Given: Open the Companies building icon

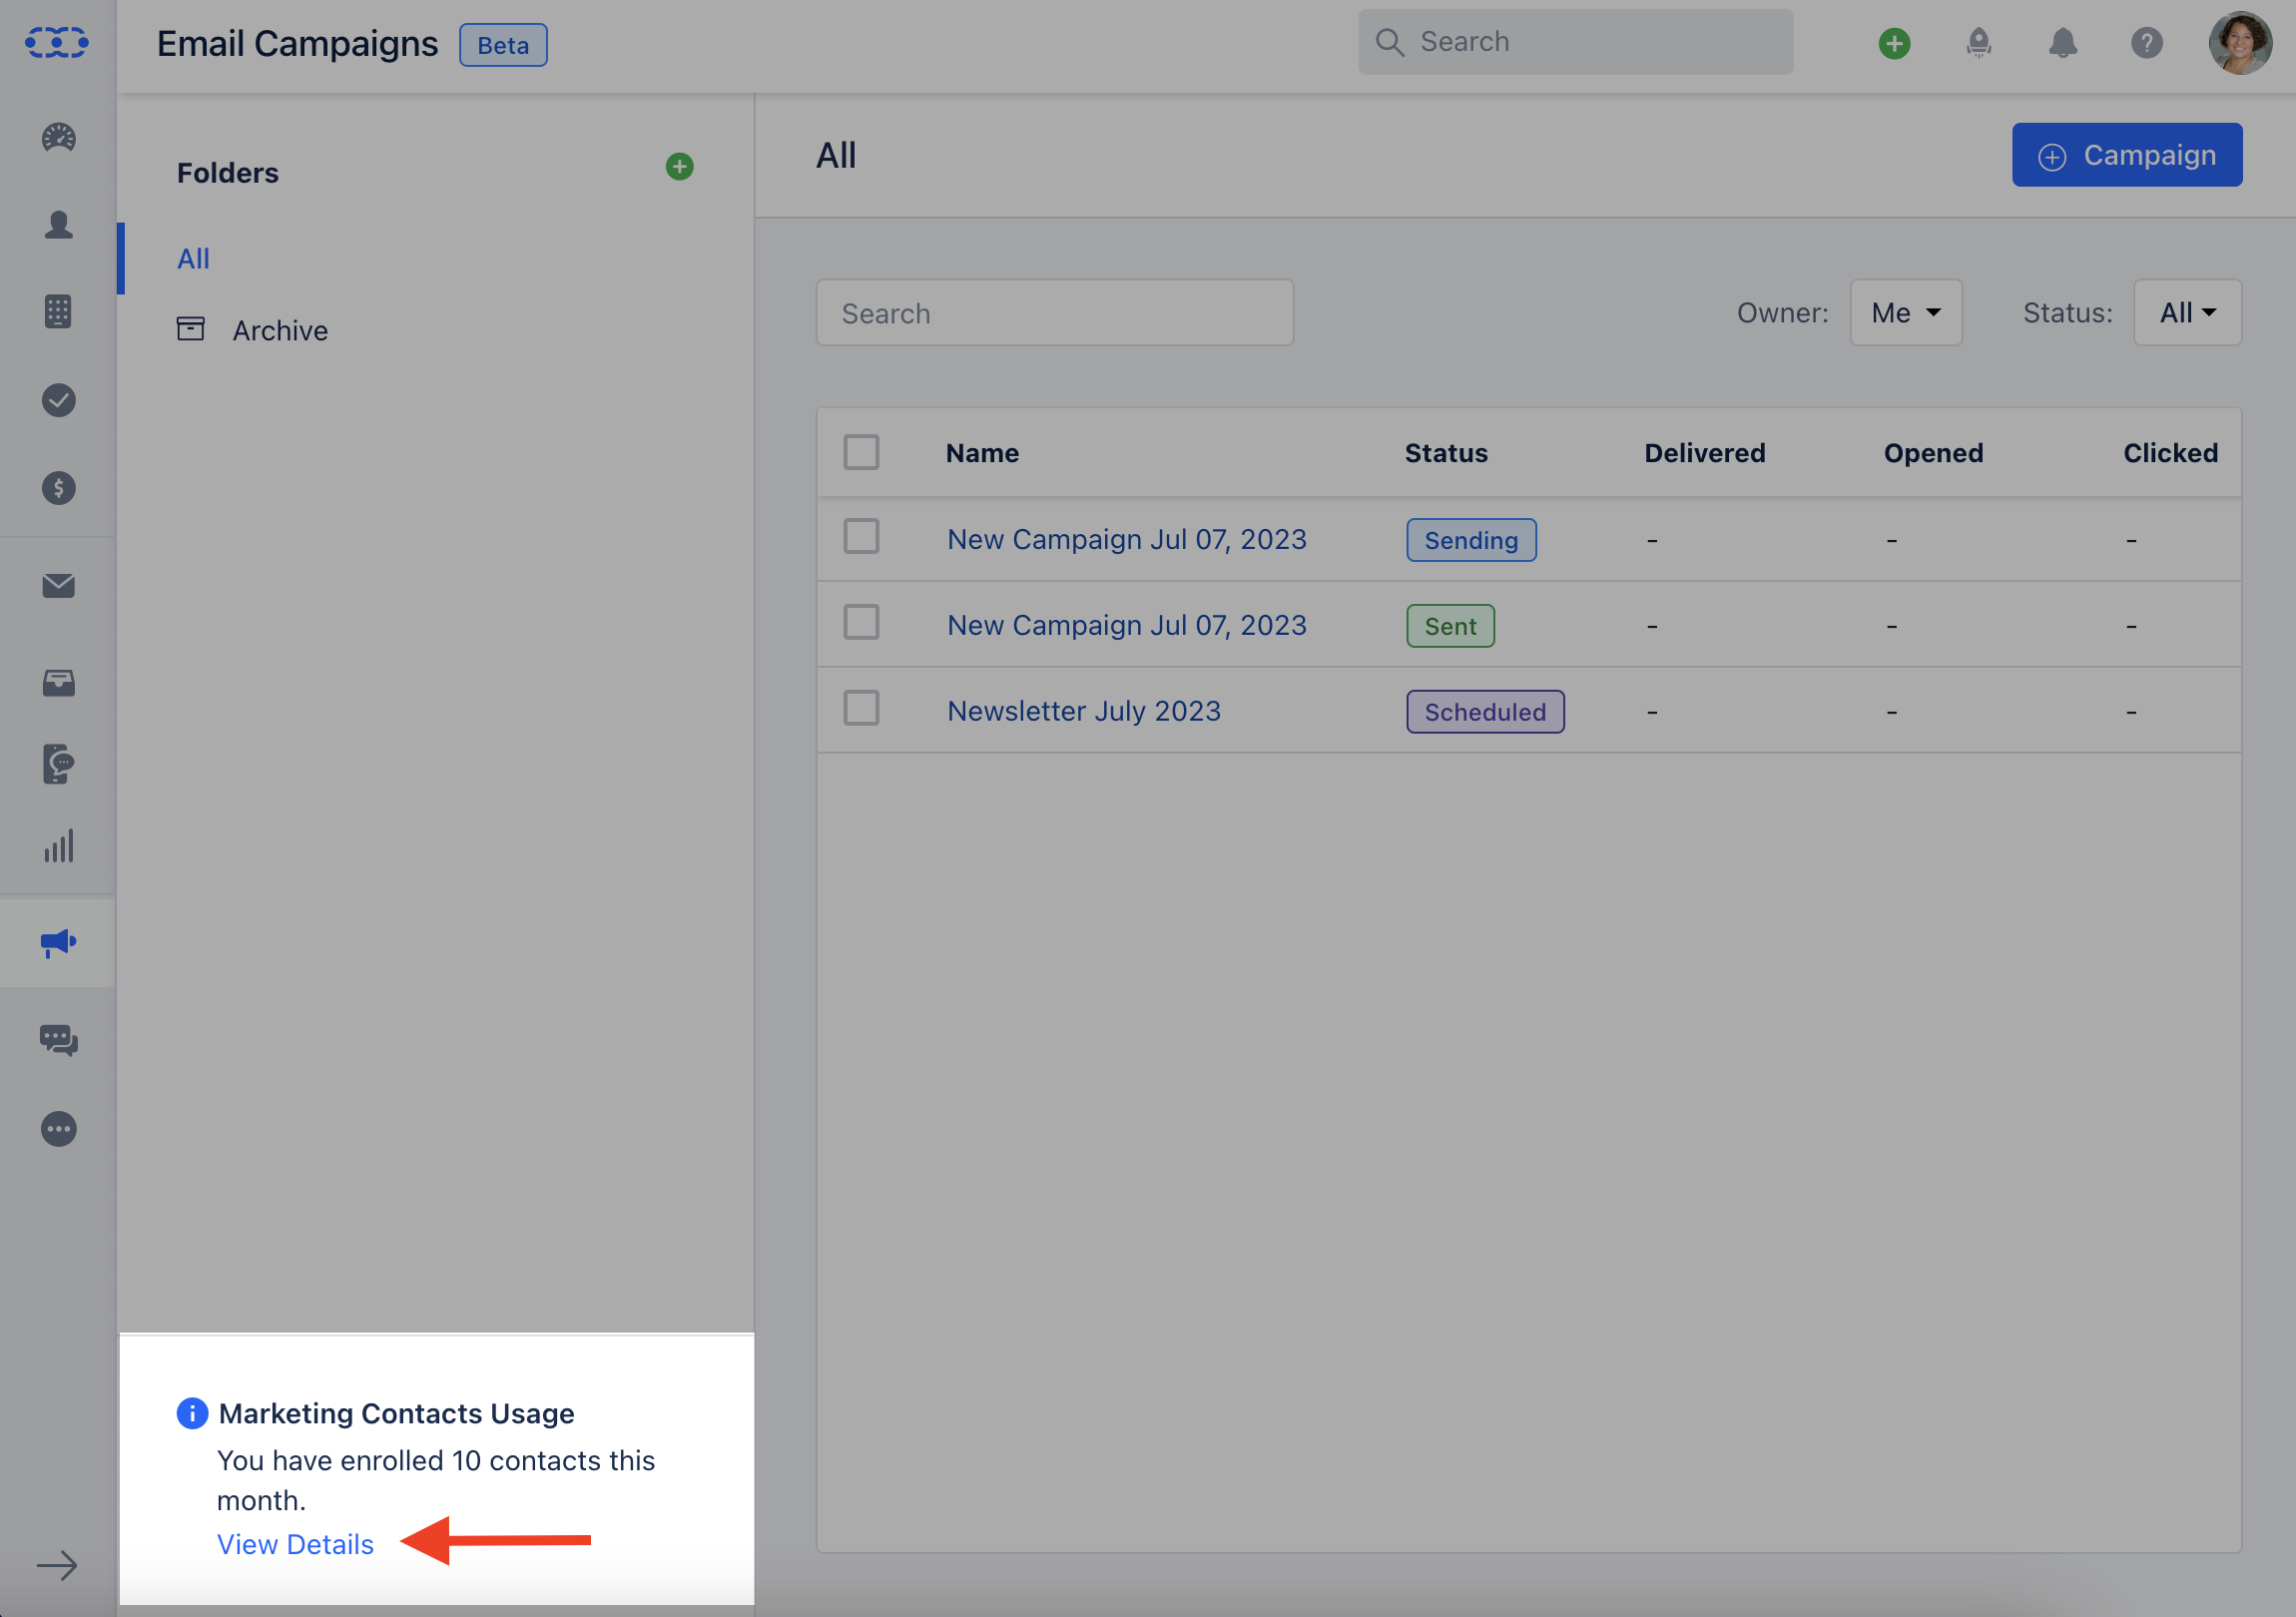Looking at the screenshot, I should pos(58,312).
